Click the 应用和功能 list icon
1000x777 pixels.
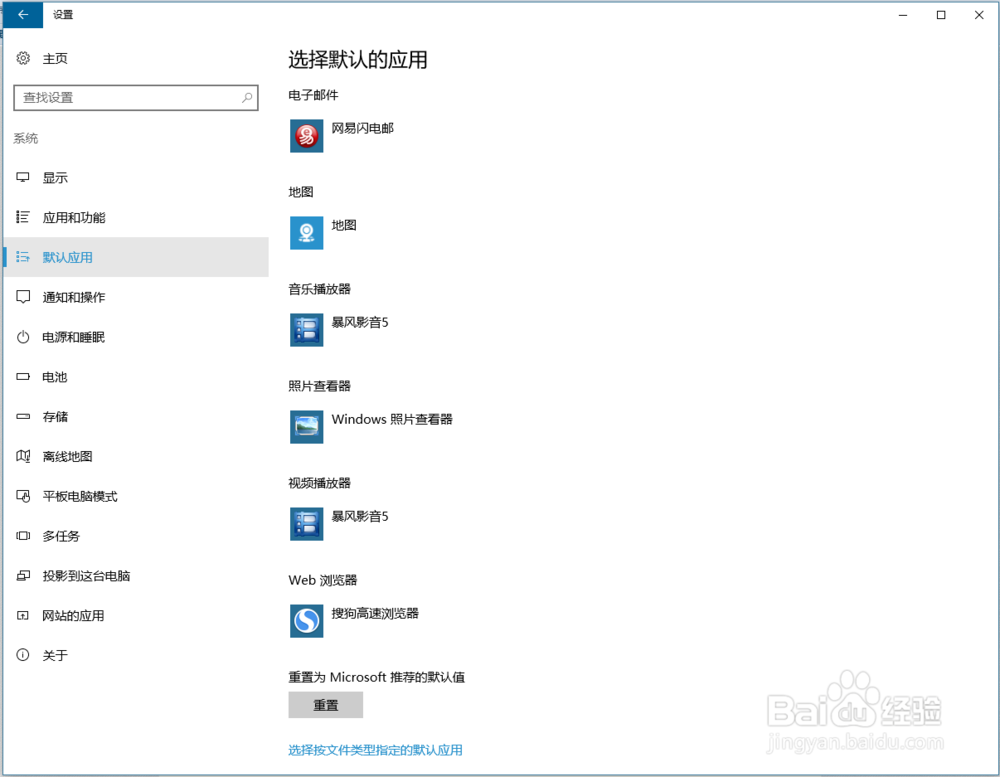tap(23, 218)
